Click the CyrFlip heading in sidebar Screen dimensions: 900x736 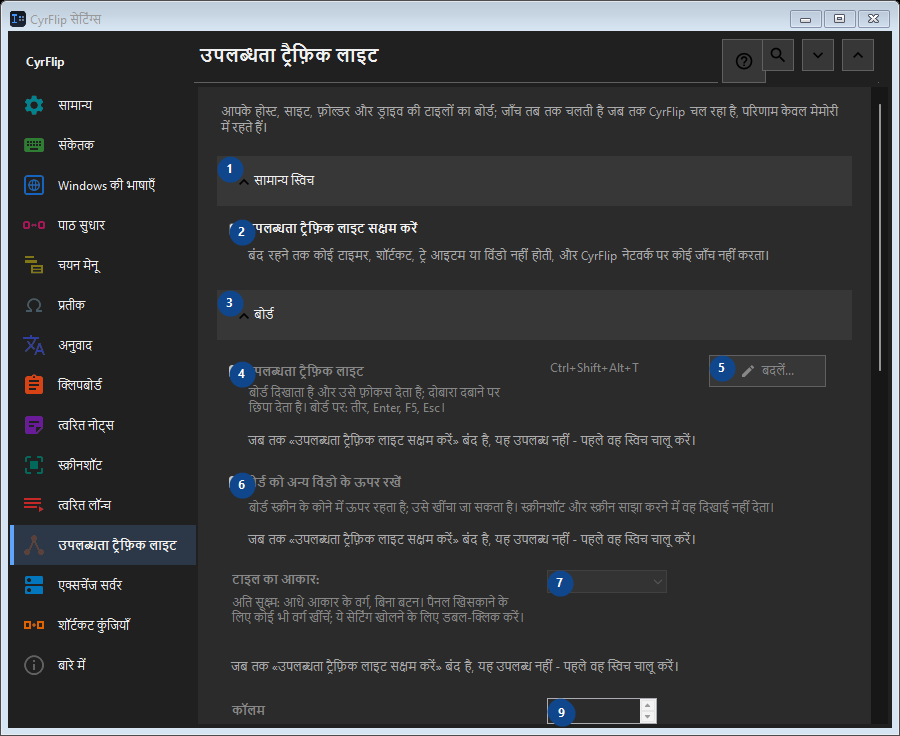pos(45,62)
